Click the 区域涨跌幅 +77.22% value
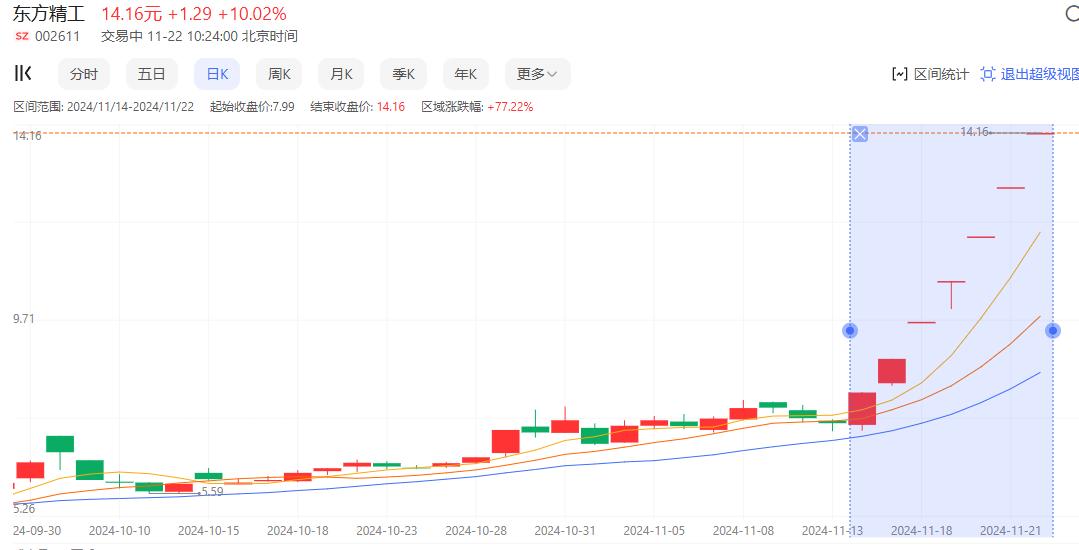This screenshot has width=1079, height=550. tap(510, 107)
